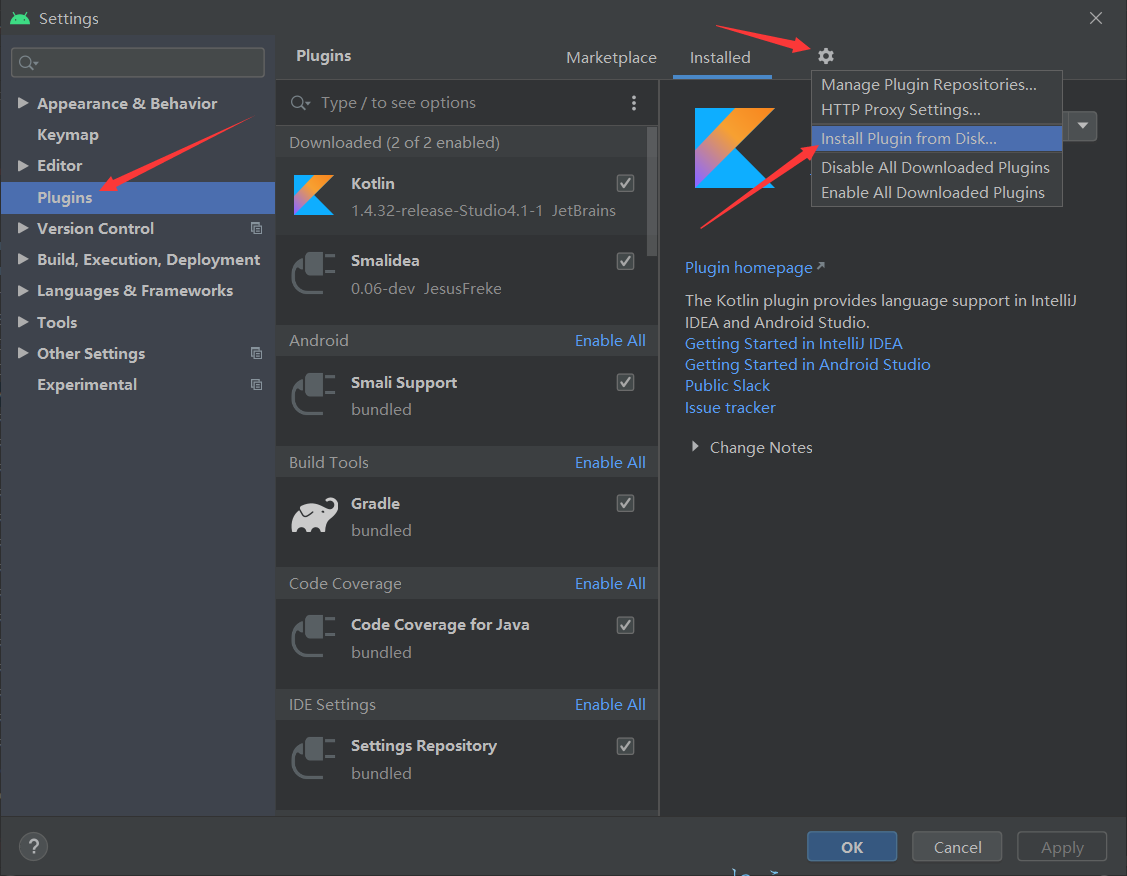This screenshot has width=1127, height=876.
Task: Select Keymap in settings tree
Action: (x=68, y=134)
